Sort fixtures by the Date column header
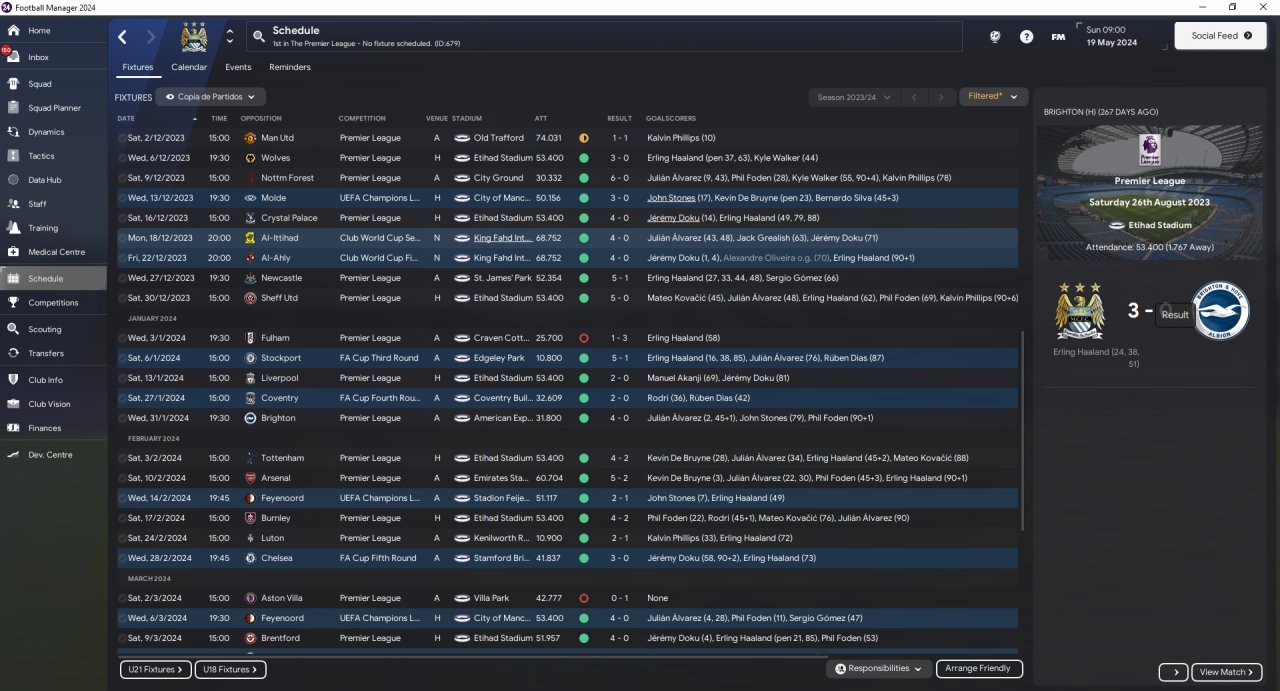 click(x=126, y=118)
